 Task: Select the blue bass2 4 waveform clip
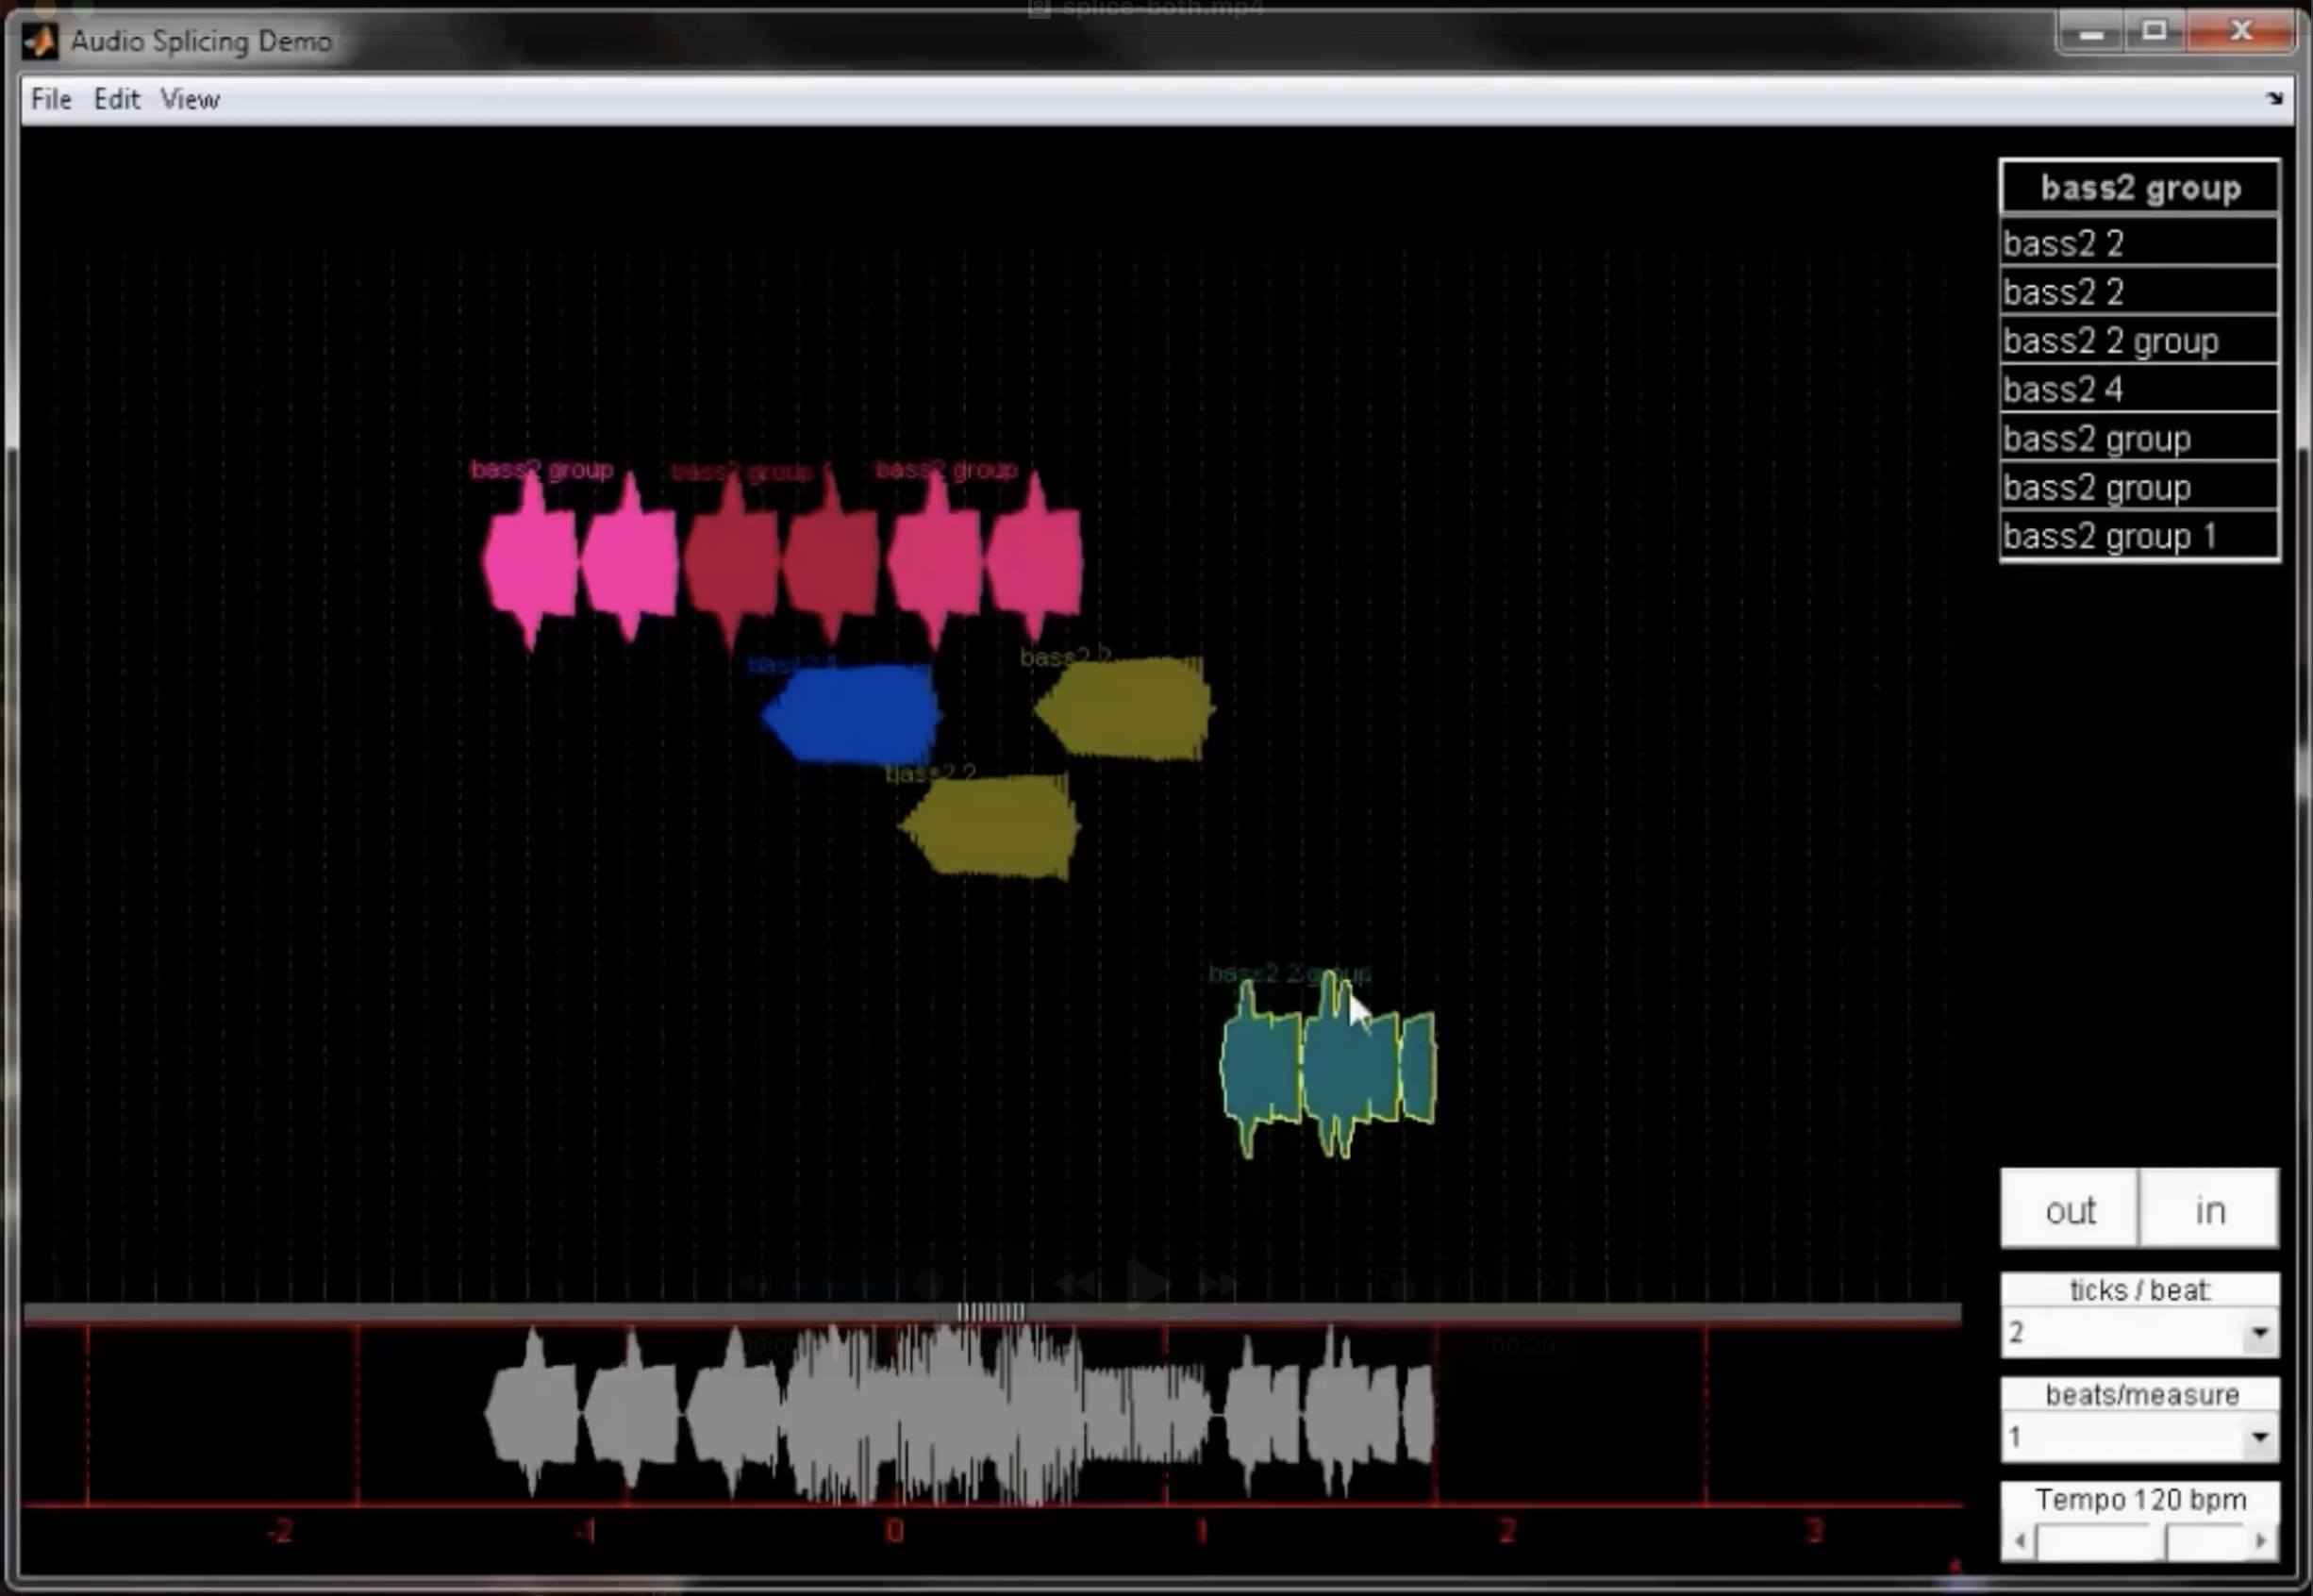pos(852,713)
